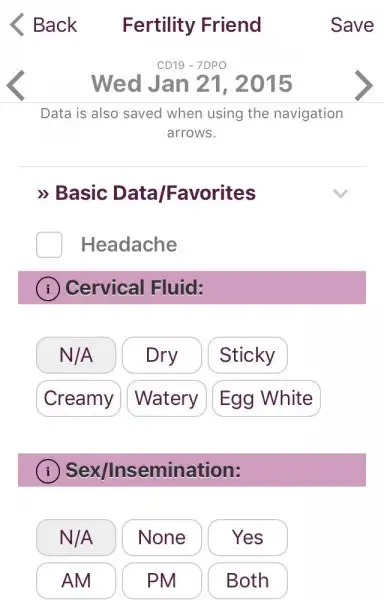Viewport: 384px width, 600px height.
Task: Go to next day arrow
Action: pos(364,85)
